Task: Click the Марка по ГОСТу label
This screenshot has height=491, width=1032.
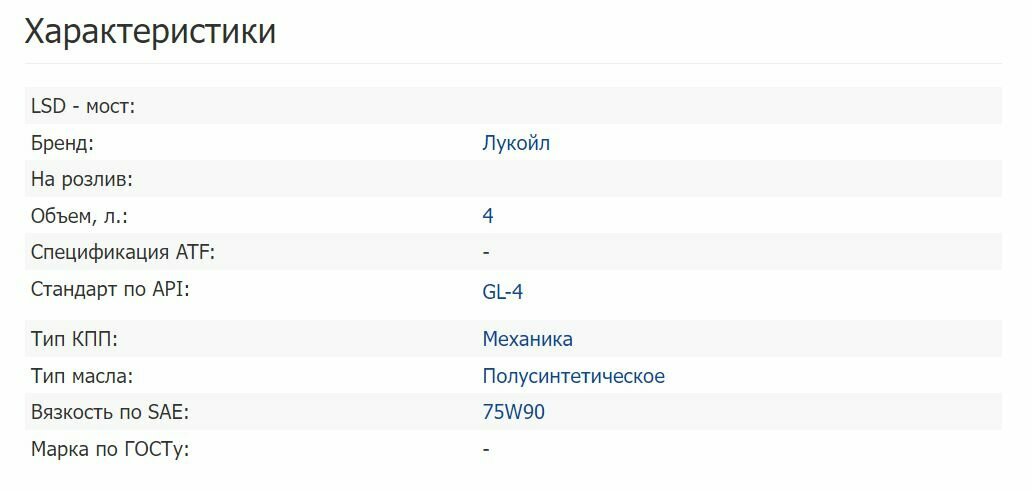Action: (110, 450)
